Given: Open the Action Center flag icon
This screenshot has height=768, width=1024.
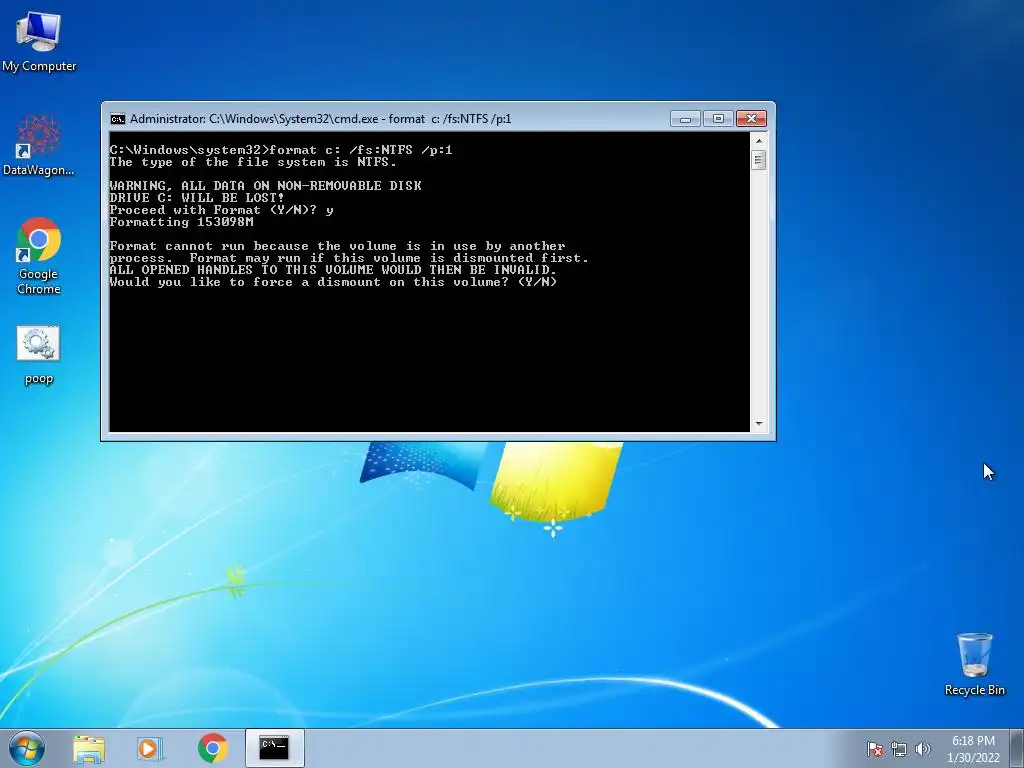Looking at the screenshot, I should pos(875,749).
